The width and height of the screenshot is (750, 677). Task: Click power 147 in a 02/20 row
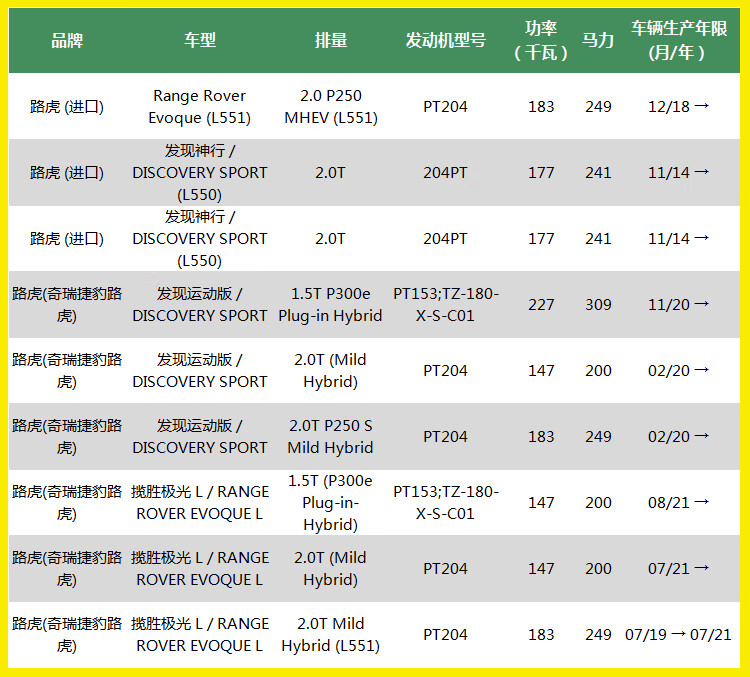point(541,371)
